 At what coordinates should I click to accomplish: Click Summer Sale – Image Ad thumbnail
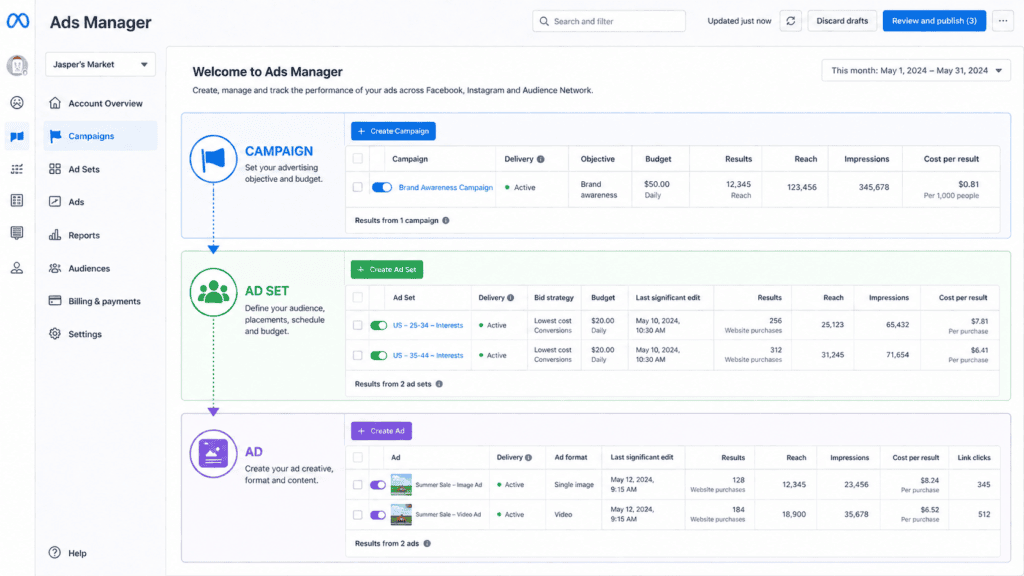point(401,485)
